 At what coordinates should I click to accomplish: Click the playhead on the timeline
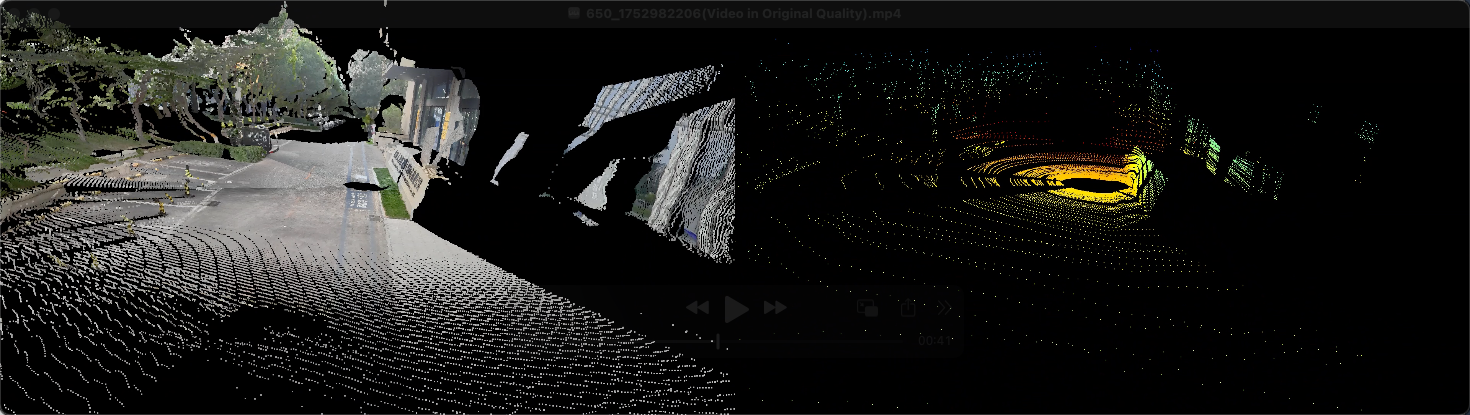[718, 341]
